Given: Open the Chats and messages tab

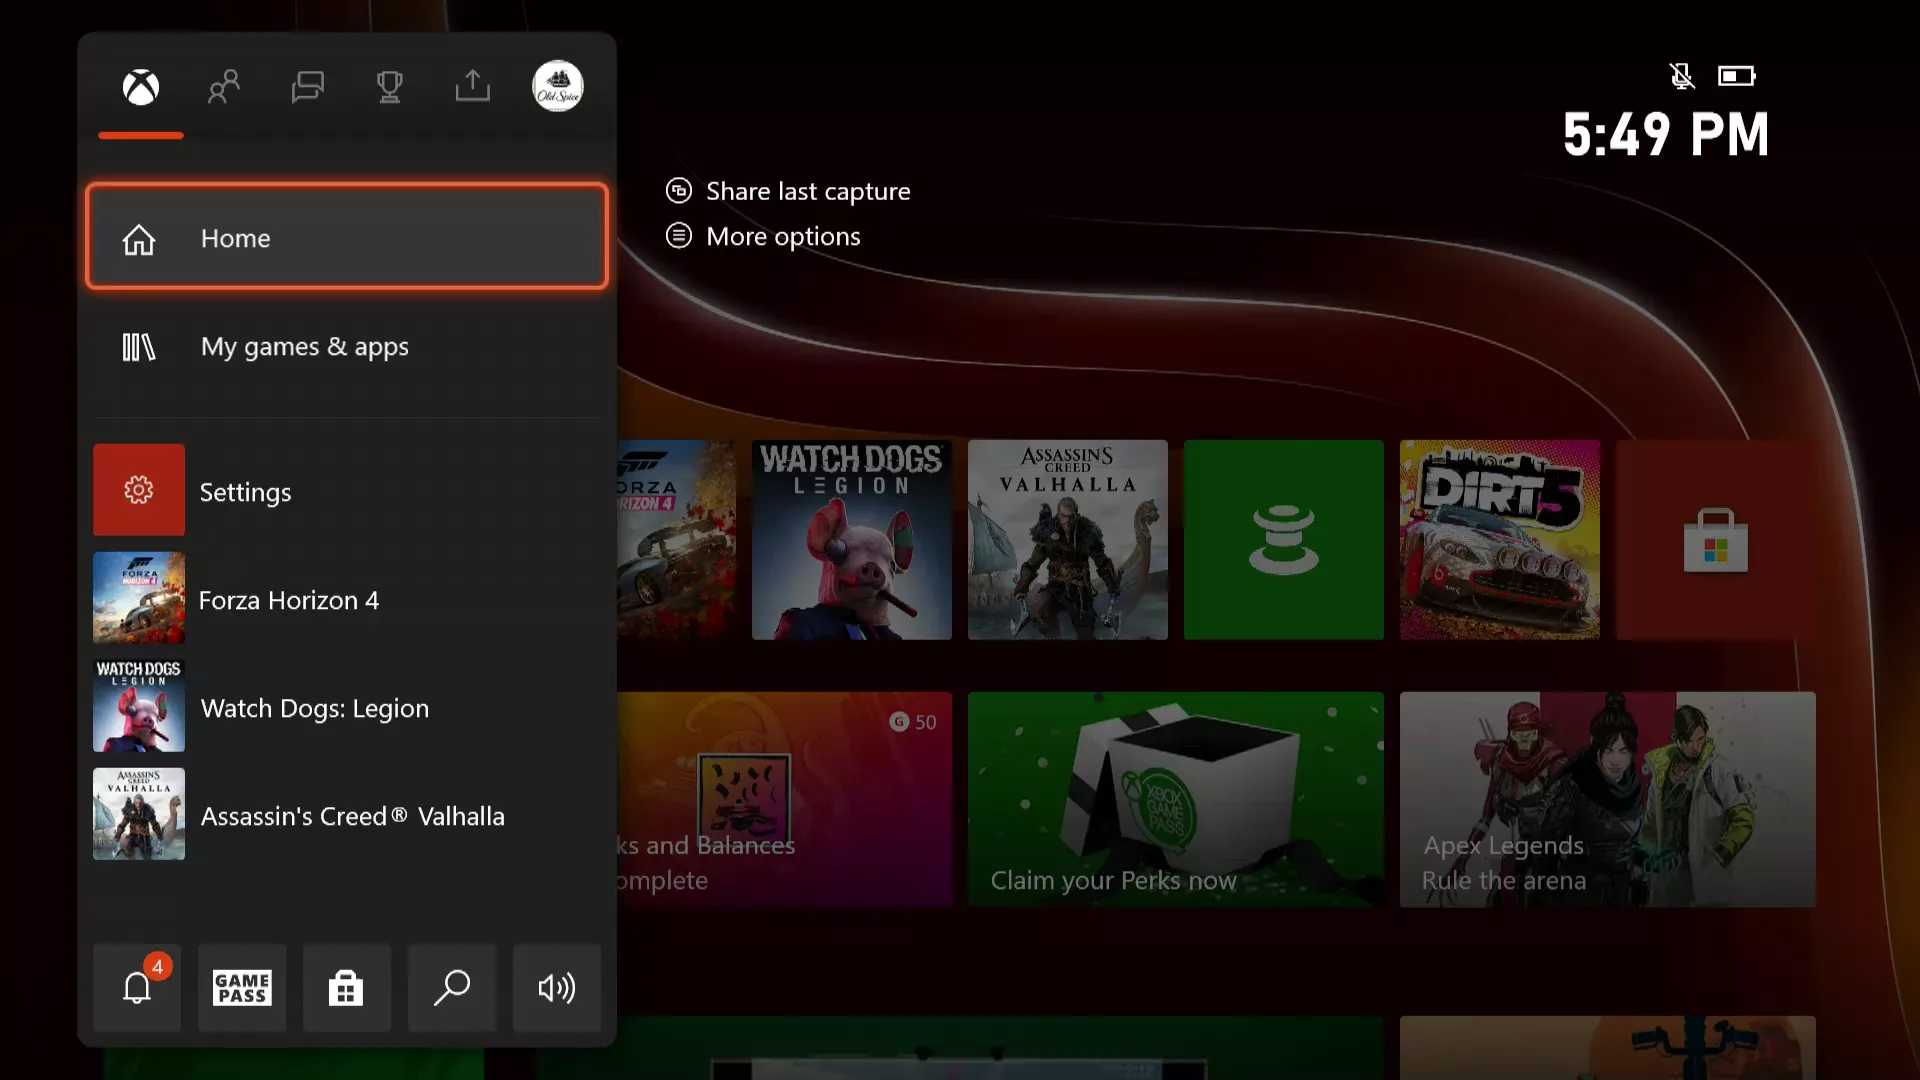Looking at the screenshot, I should point(307,87).
